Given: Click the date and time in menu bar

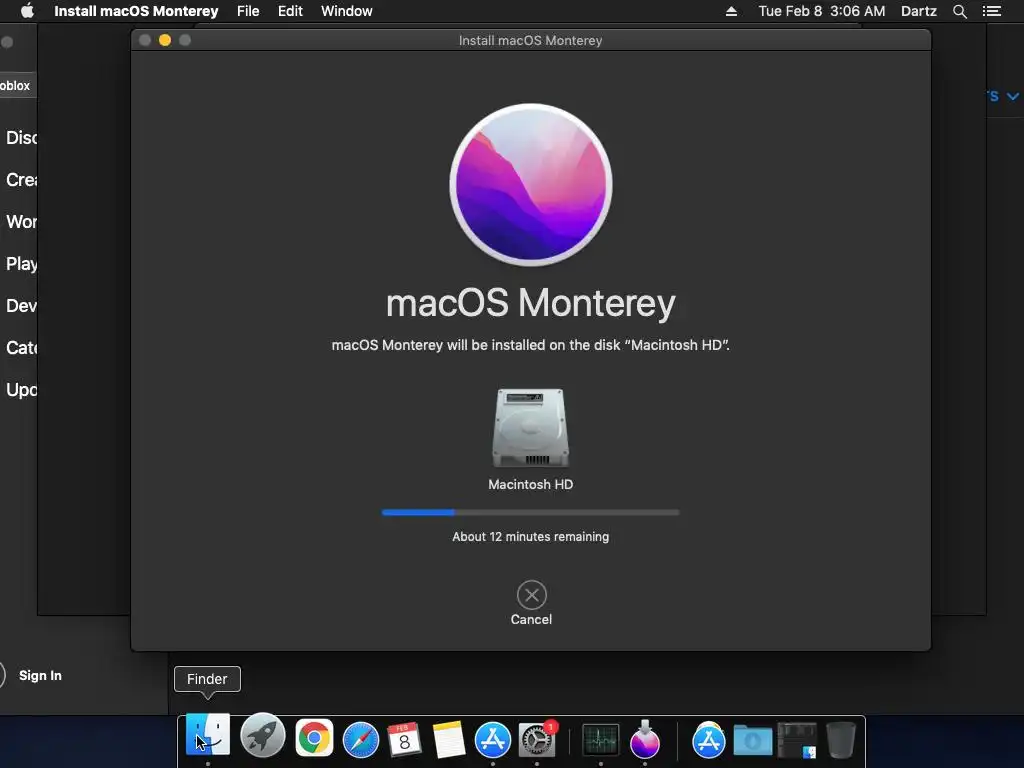Looking at the screenshot, I should [822, 11].
